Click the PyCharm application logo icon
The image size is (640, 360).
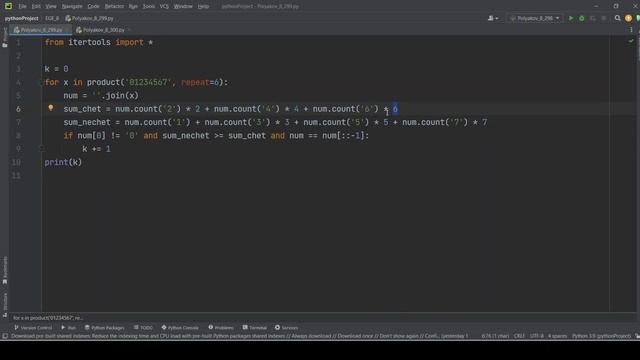click(x=8, y=6)
